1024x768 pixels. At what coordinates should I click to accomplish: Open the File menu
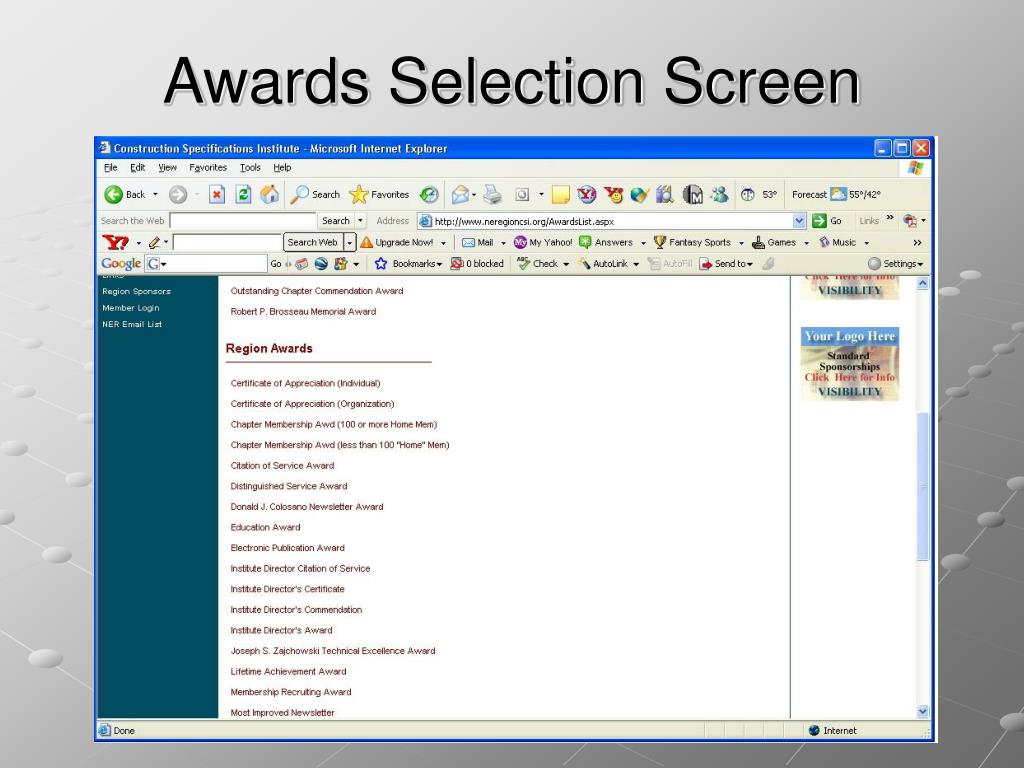tap(110, 168)
